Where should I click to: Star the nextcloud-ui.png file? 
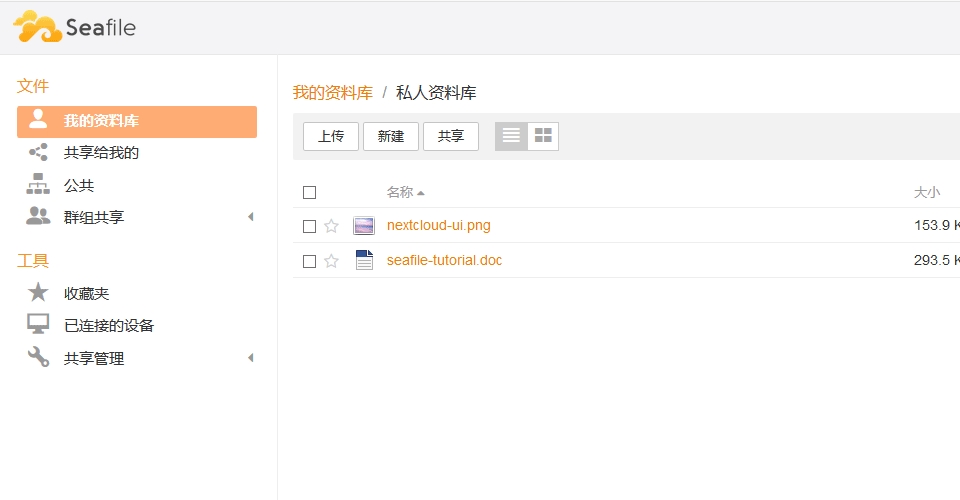pyautogui.click(x=331, y=226)
